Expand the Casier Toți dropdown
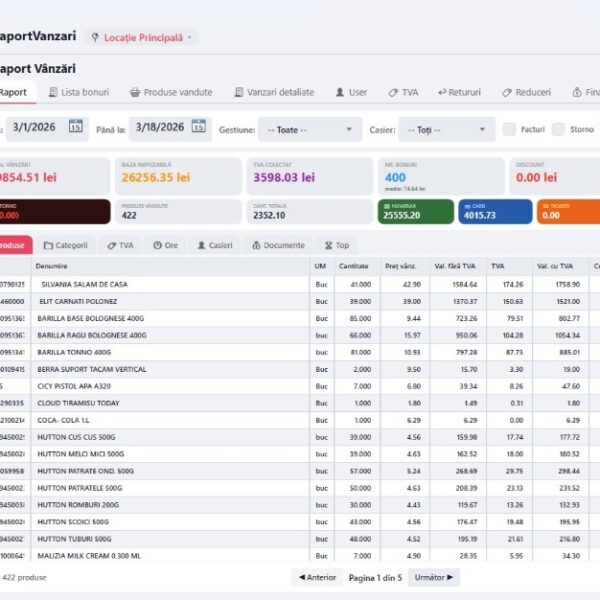The width and height of the screenshot is (600, 600). [x=447, y=130]
